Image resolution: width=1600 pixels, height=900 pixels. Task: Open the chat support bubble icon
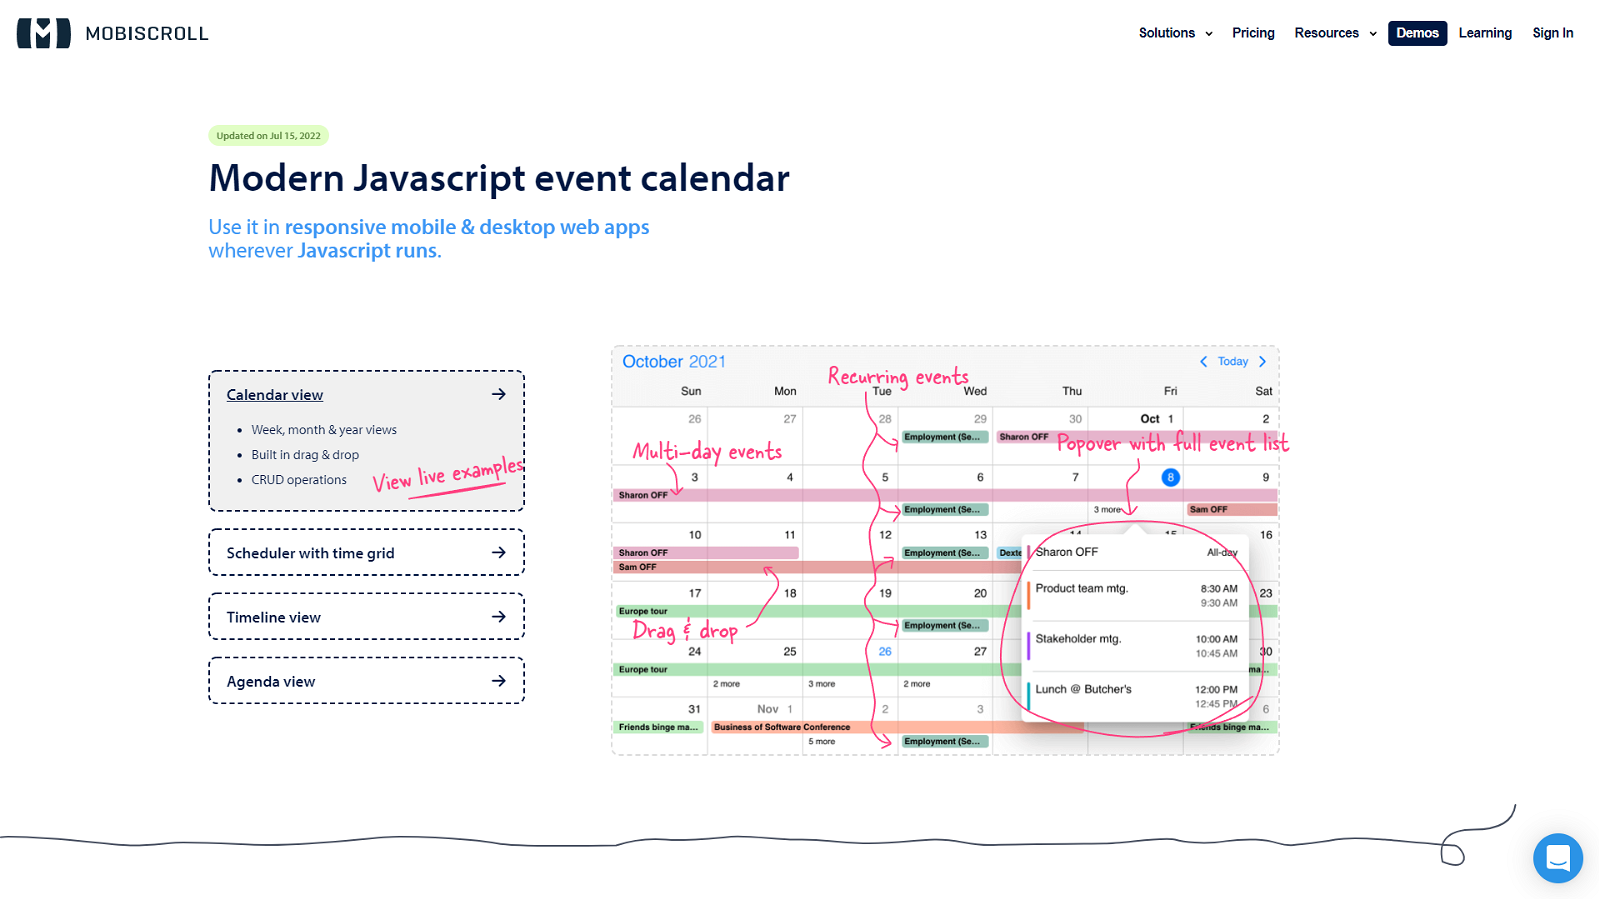[x=1558, y=858]
